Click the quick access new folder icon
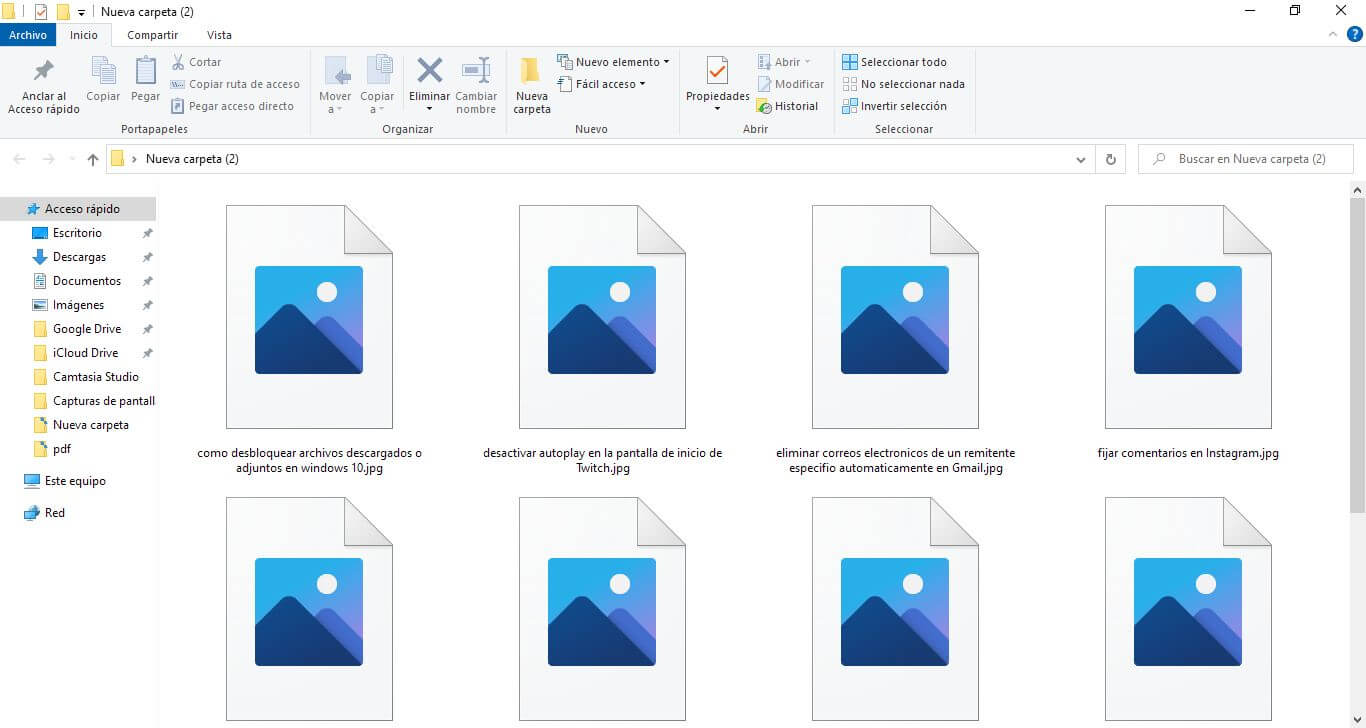 (x=63, y=12)
